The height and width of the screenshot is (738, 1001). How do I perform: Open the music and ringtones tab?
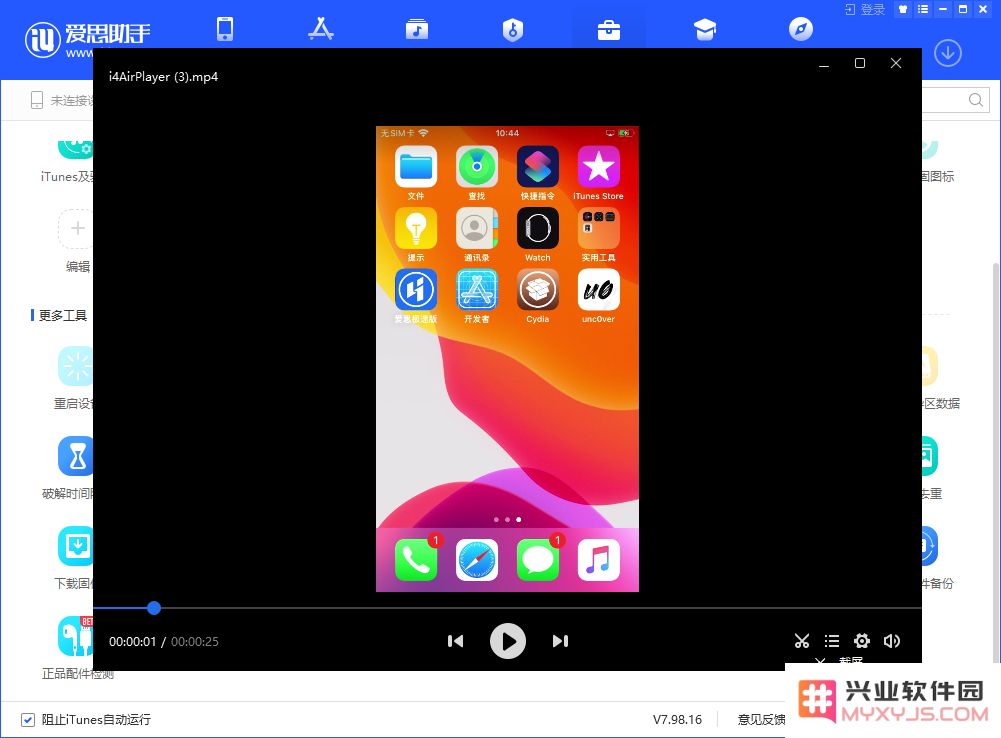(x=417, y=29)
